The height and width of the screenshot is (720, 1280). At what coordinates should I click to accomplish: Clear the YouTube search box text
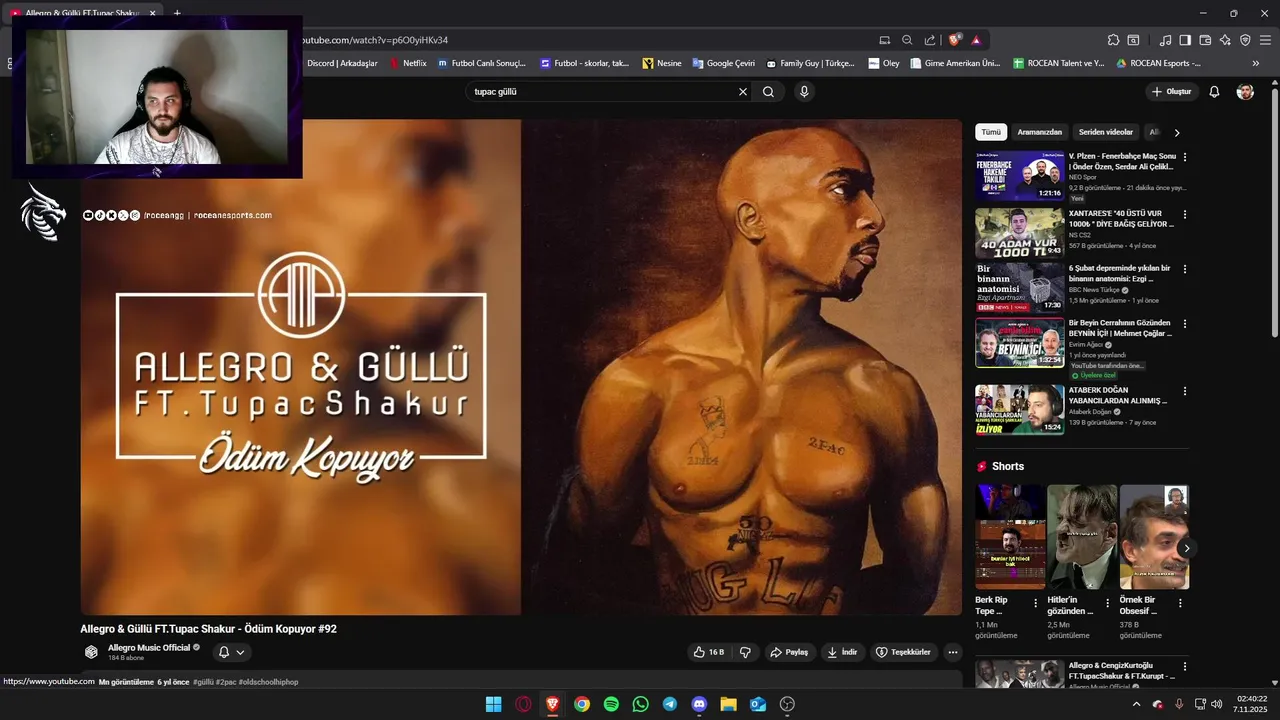[743, 91]
